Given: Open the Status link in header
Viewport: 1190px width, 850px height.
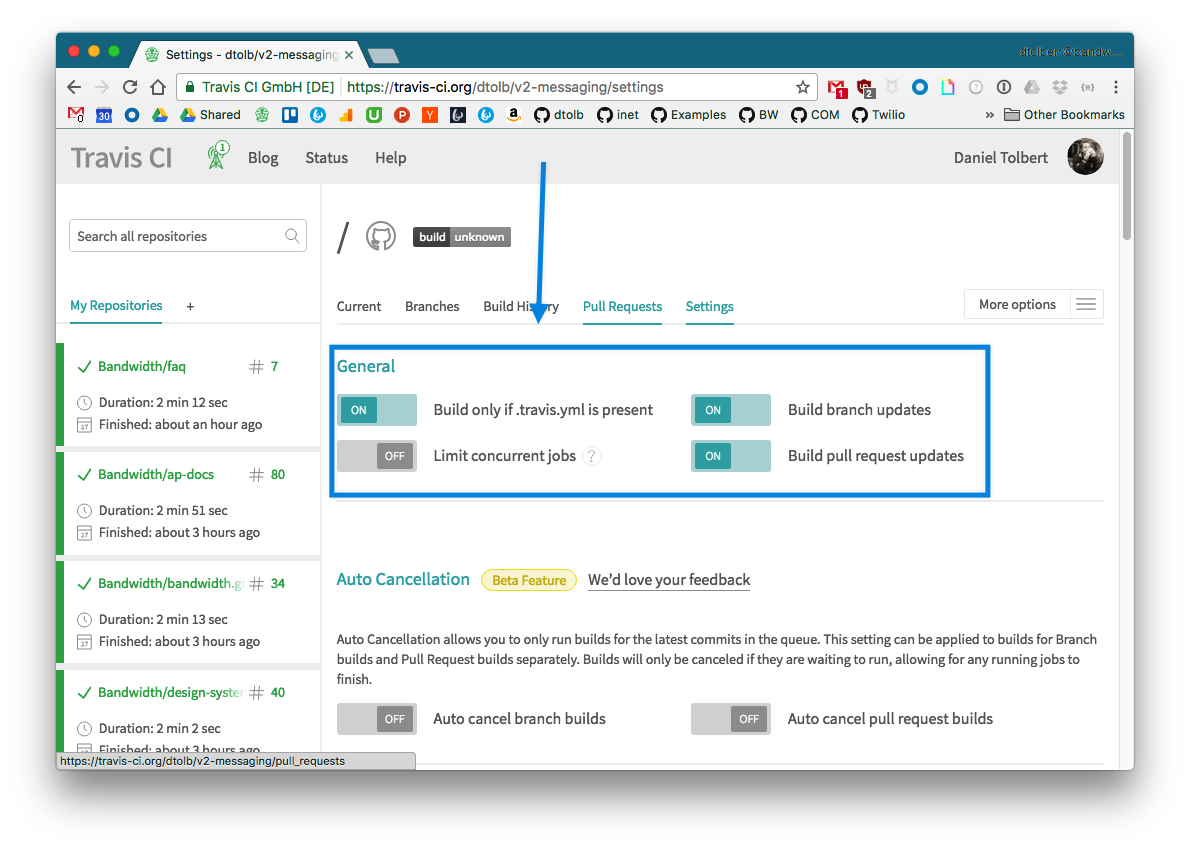Looking at the screenshot, I should tap(326, 158).
